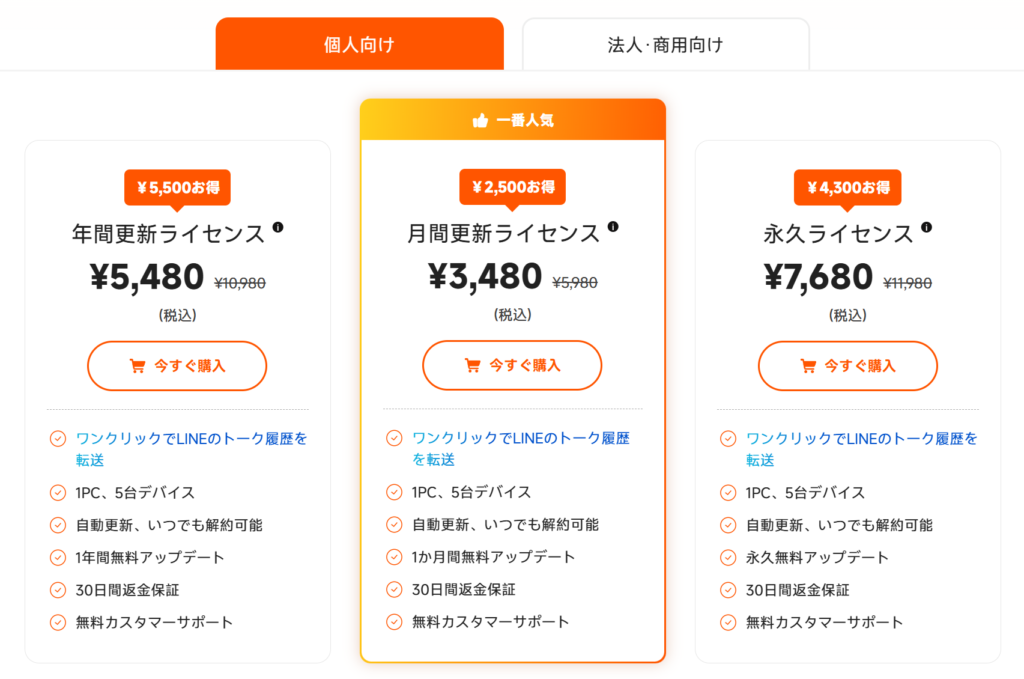This screenshot has height=679, width=1024.
Task: Click the cart icon in the 年間更新 purchase button
Action: pyautogui.click(x=140, y=365)
